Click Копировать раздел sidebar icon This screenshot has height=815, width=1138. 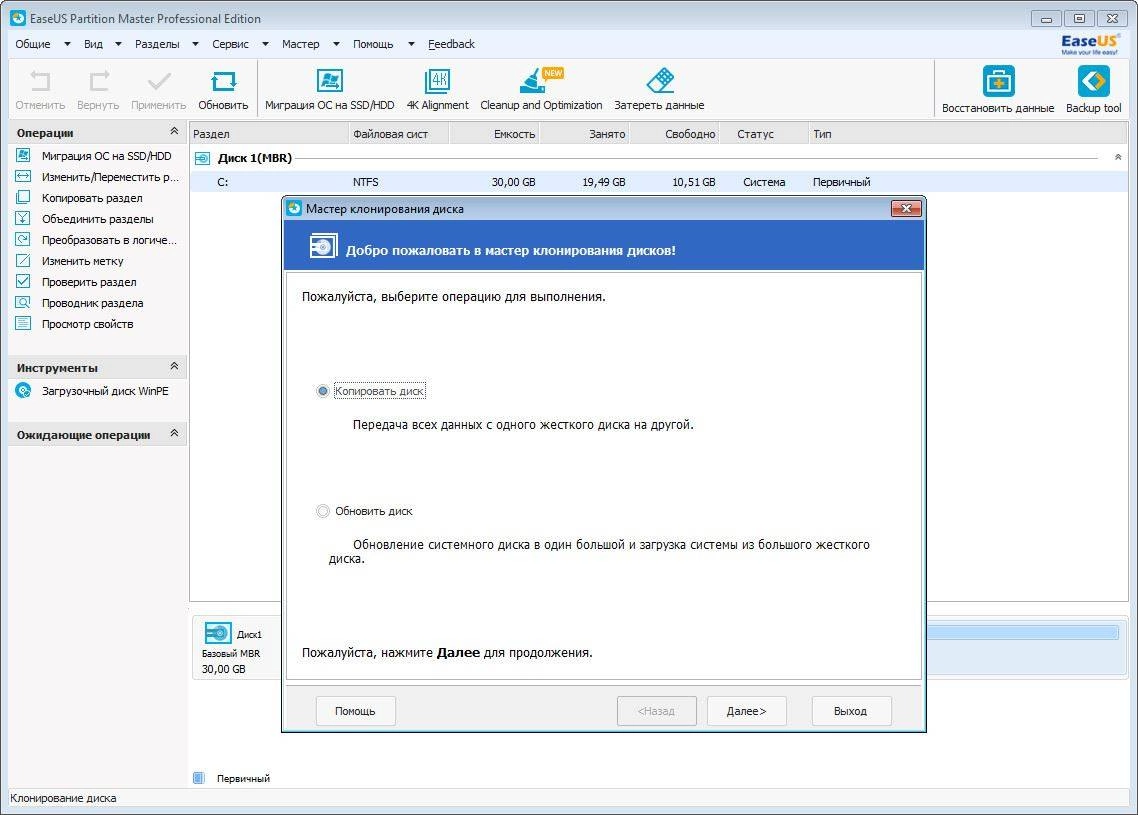click(x=23, y=197)
